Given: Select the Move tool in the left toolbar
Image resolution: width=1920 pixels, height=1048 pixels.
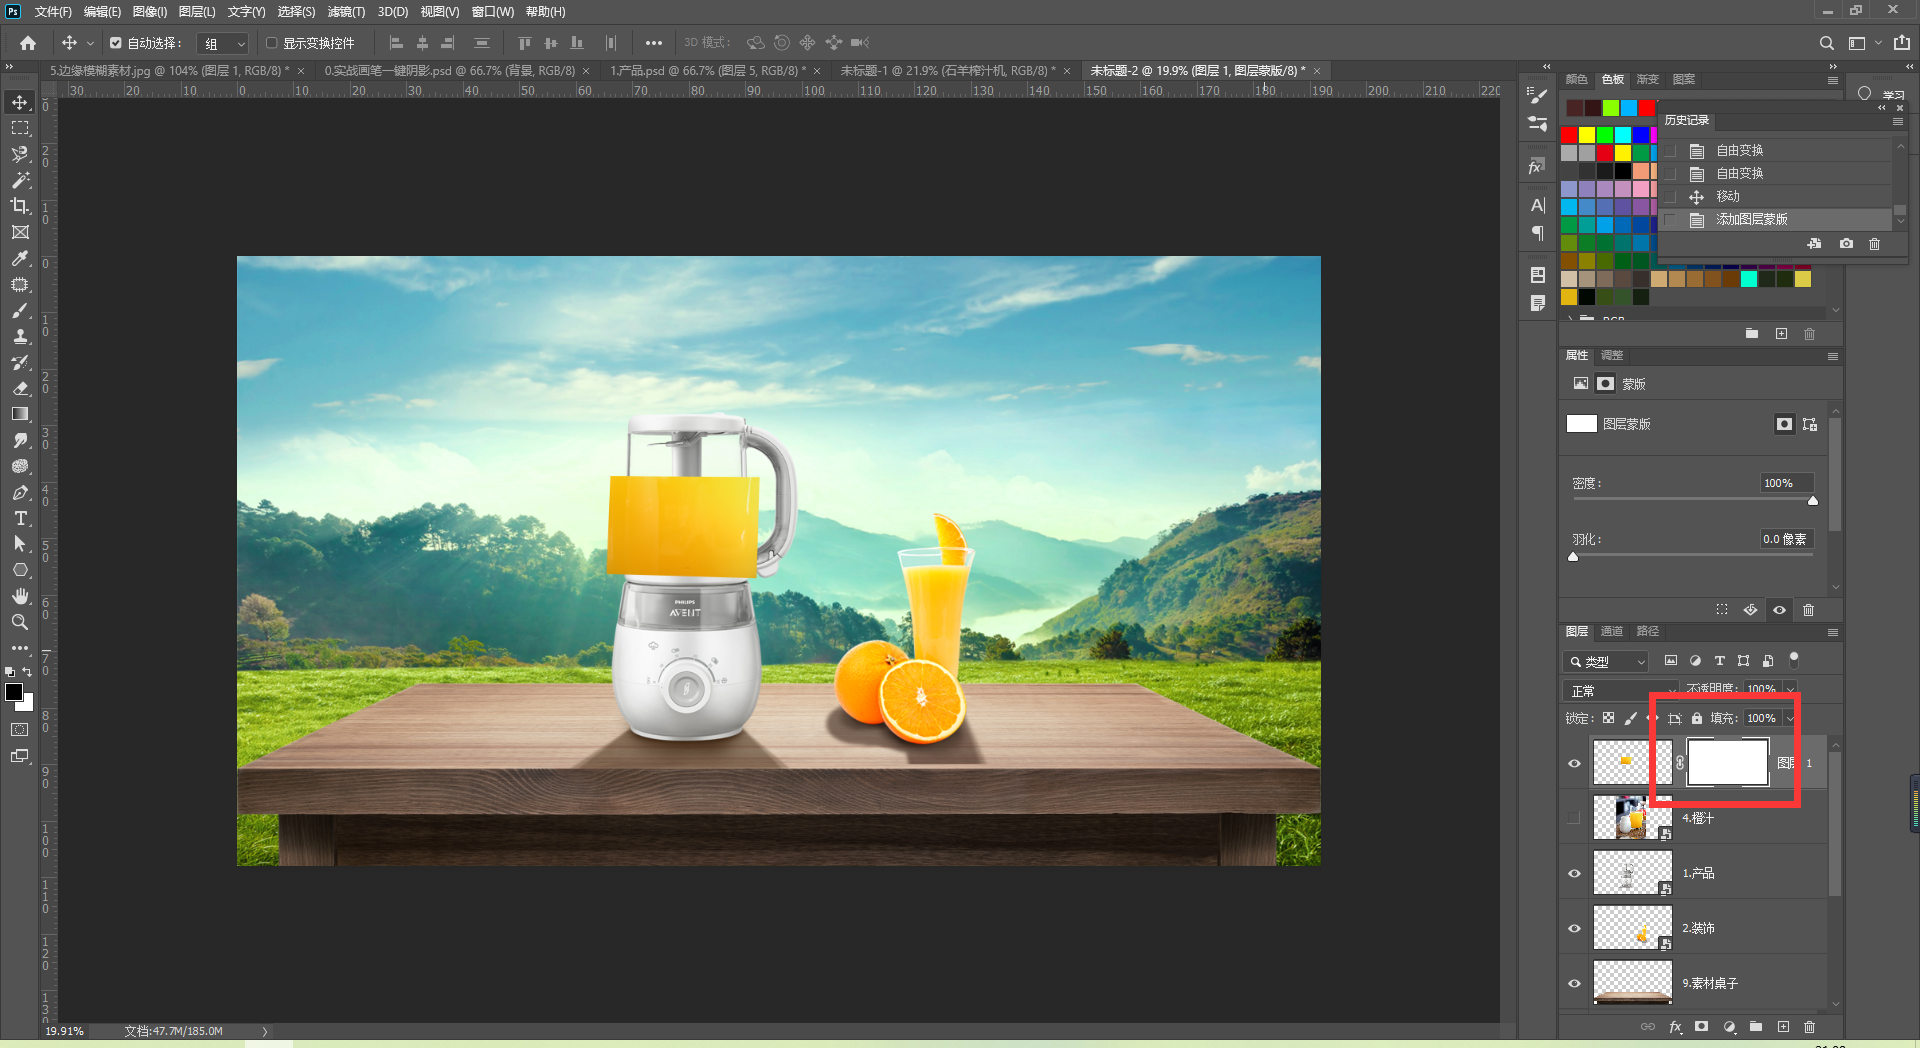Looking at the screenshot, I should (x=20, y=102).
